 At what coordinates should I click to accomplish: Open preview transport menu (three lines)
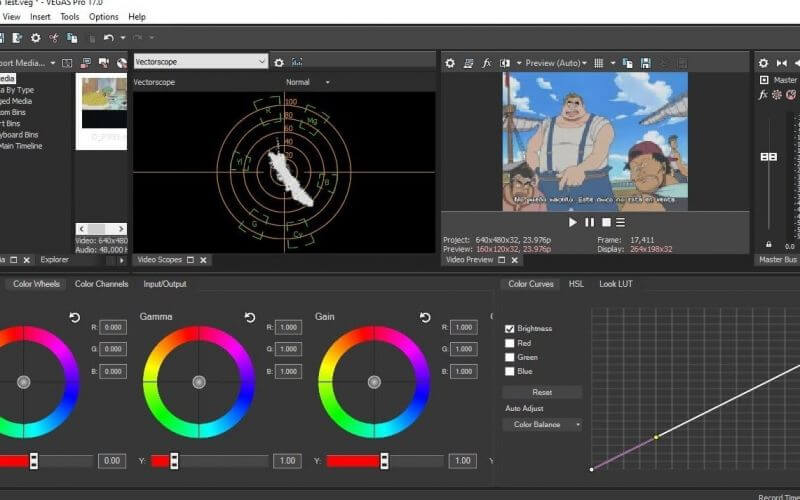[x=620, y=222]
